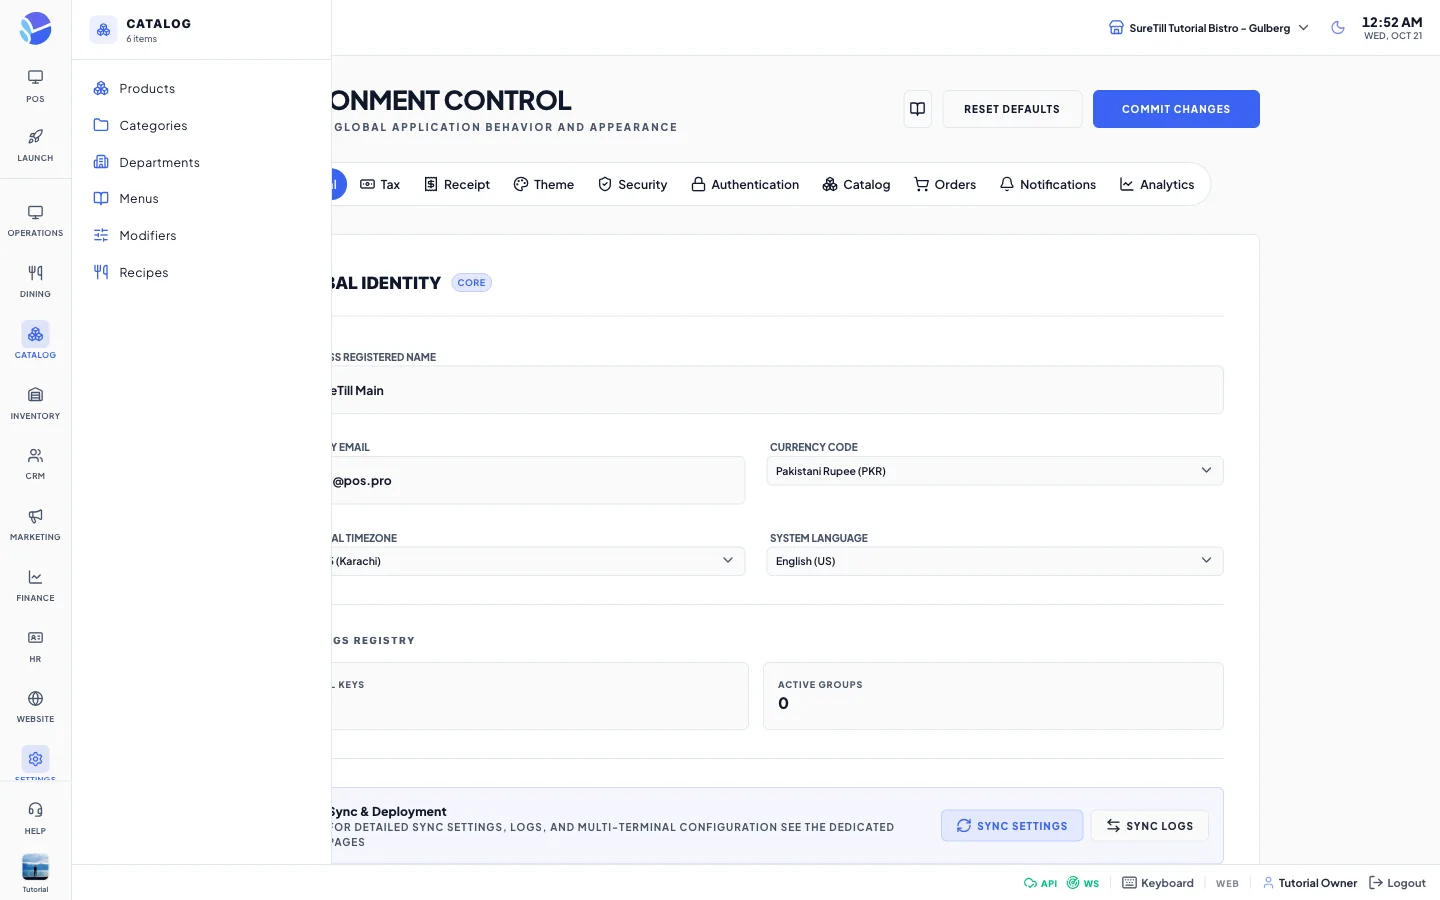Click the app logo at top left
Screen dimensions: 1440x900
point(35,28)
